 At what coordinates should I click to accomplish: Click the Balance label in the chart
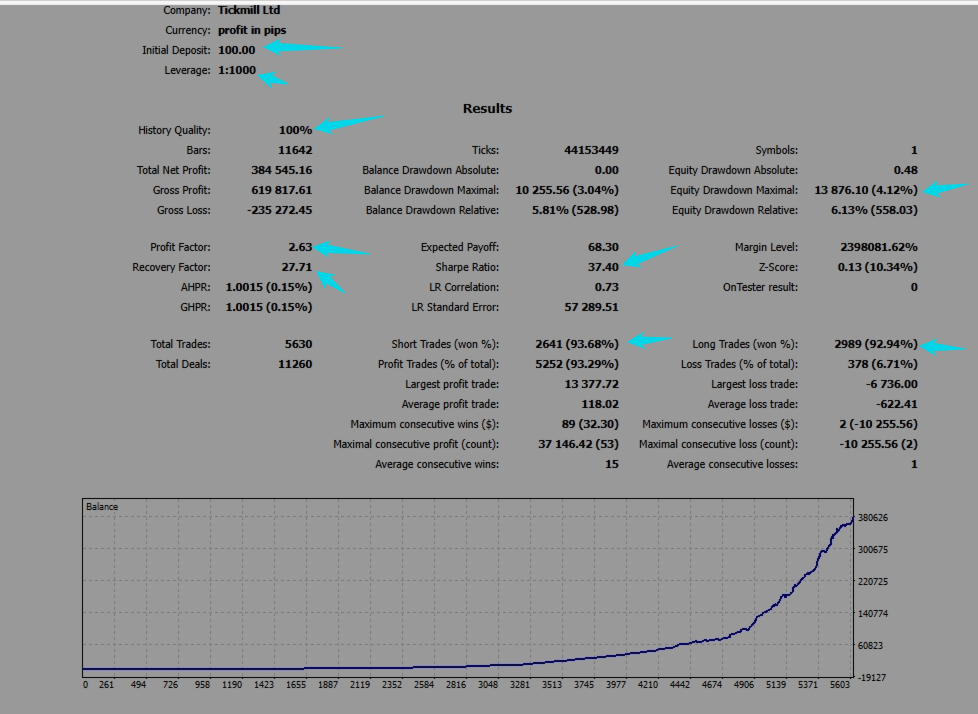point(102,506)
